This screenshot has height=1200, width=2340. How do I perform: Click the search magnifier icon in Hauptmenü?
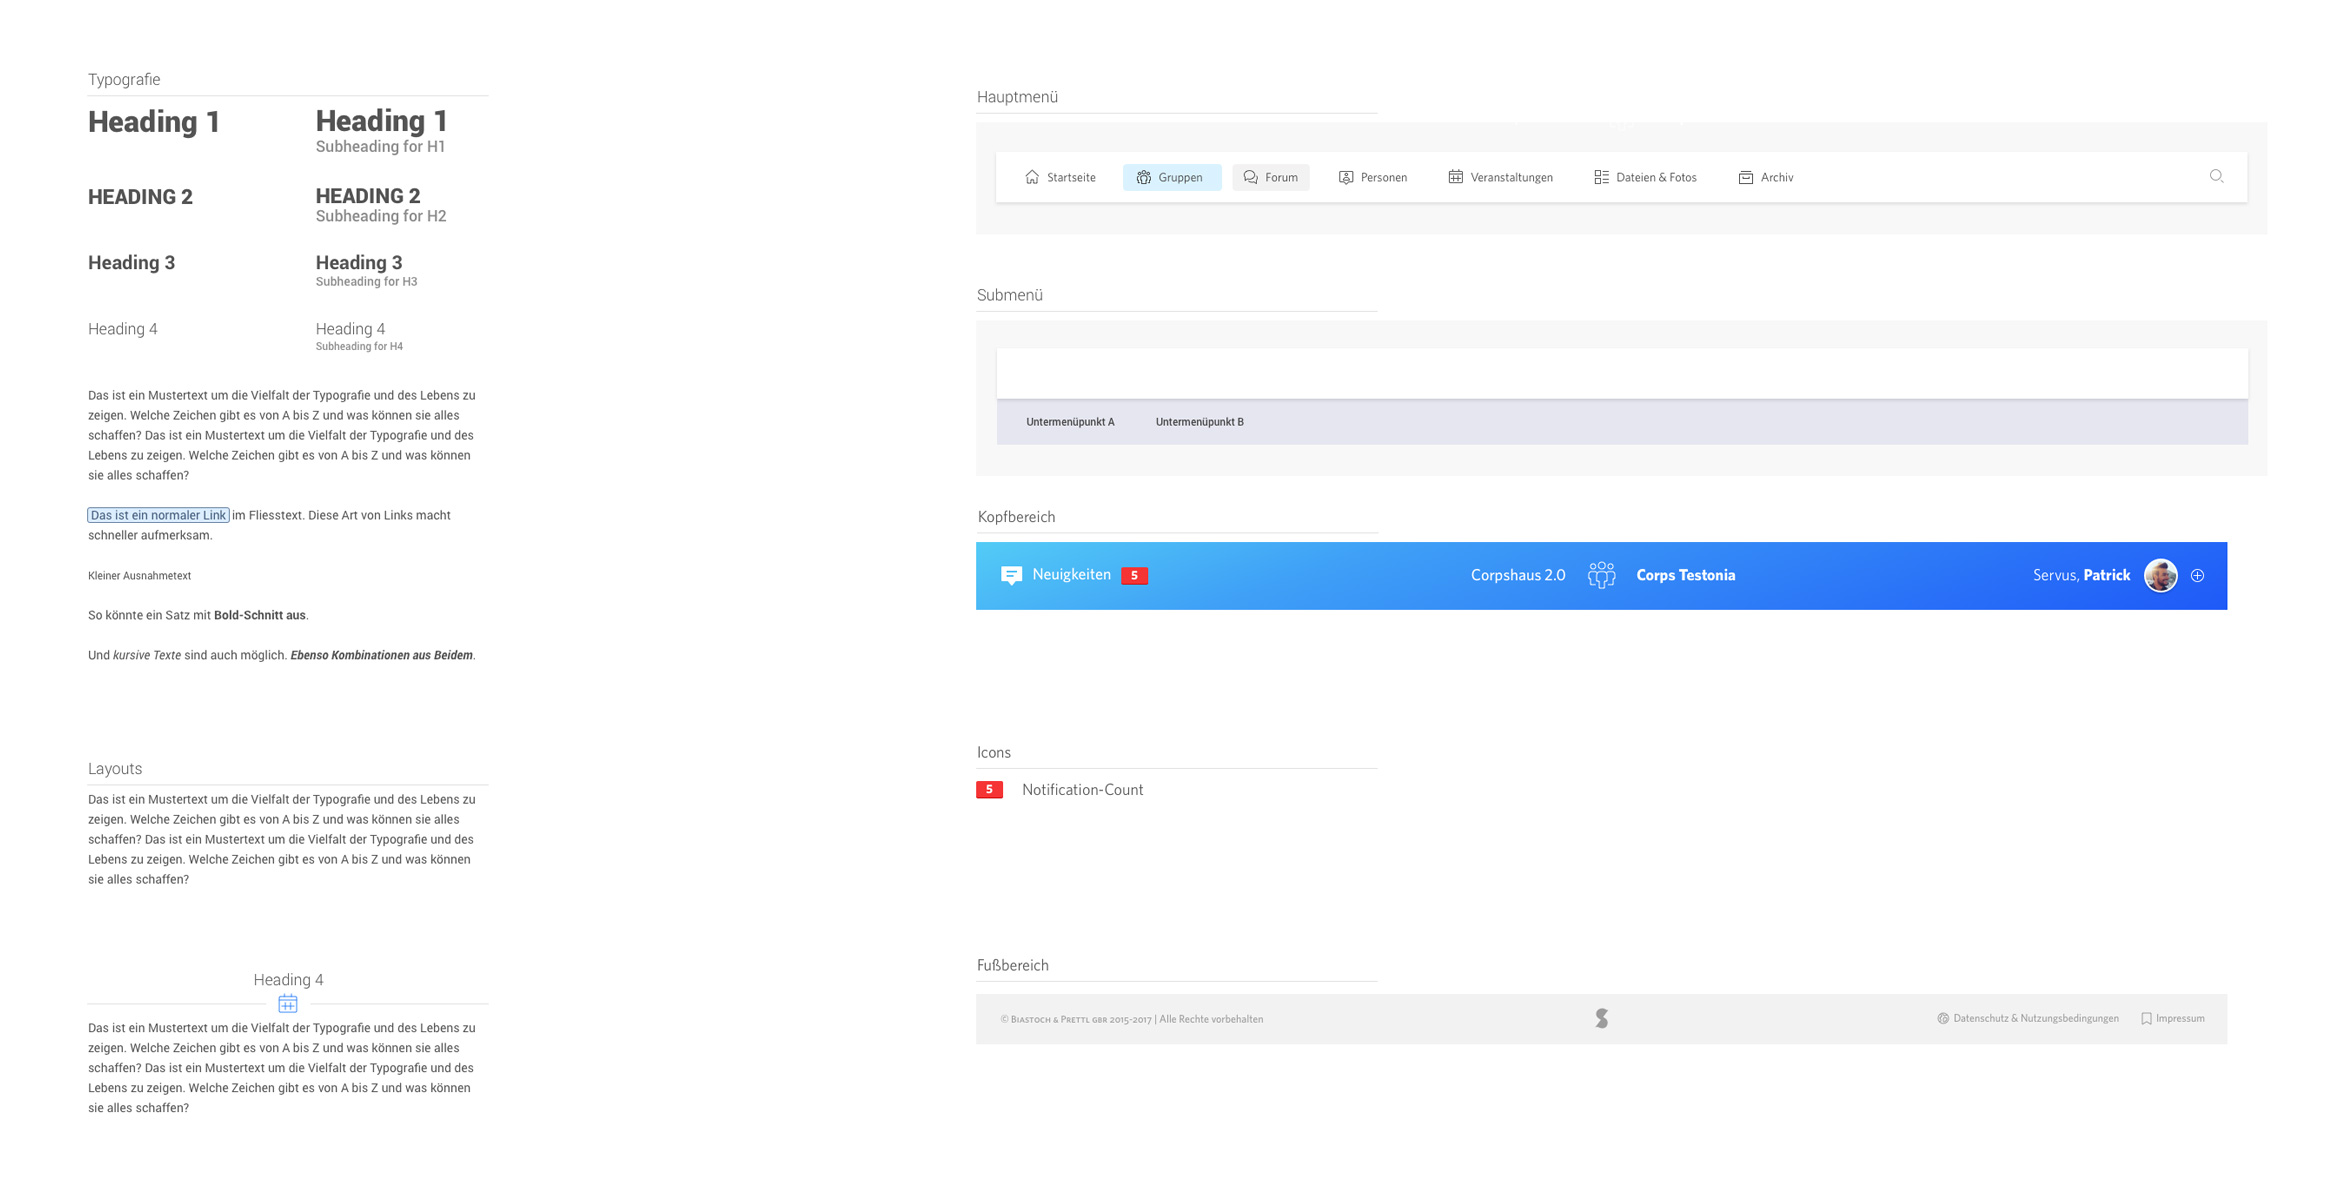[x=2216, y=177]
